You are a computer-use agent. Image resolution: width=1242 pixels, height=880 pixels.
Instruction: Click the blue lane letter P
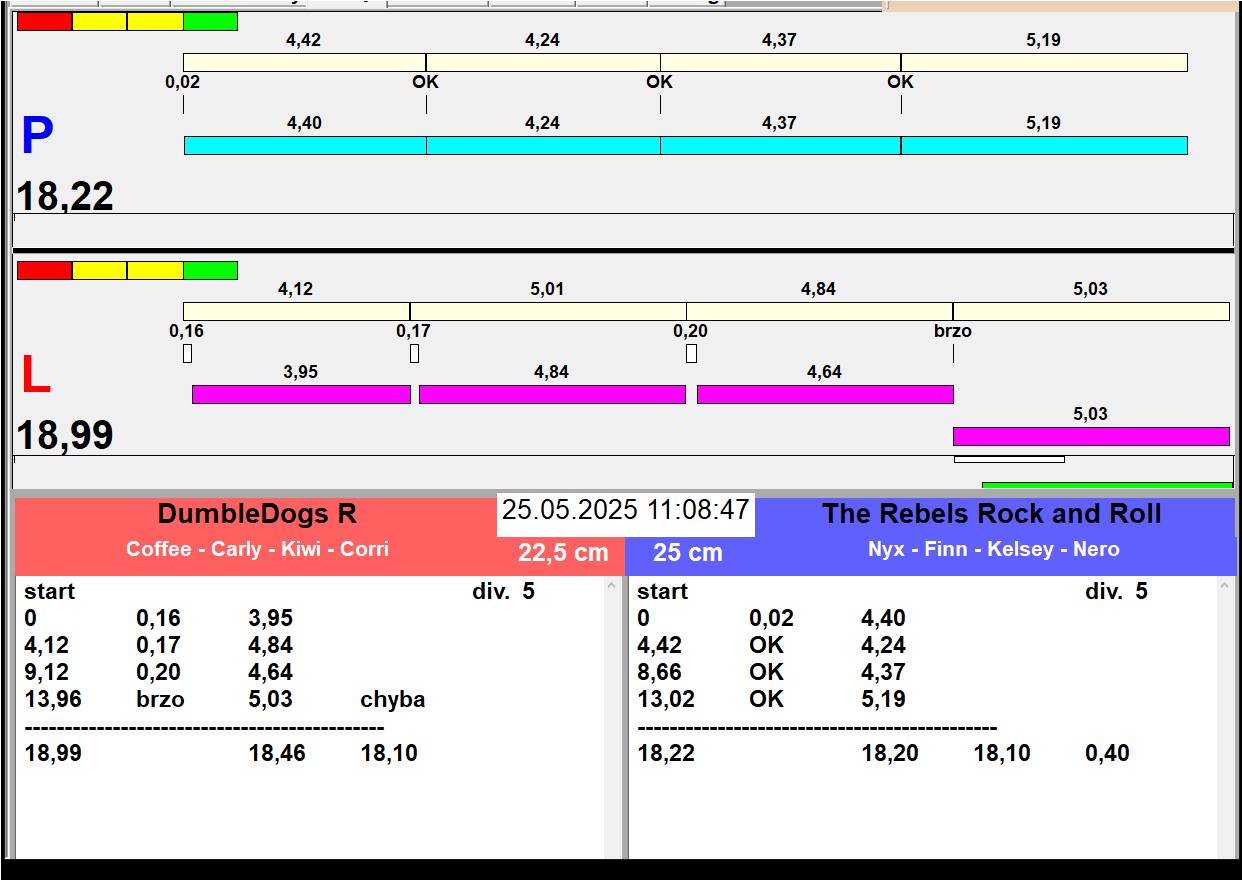[x=37, y=137]
